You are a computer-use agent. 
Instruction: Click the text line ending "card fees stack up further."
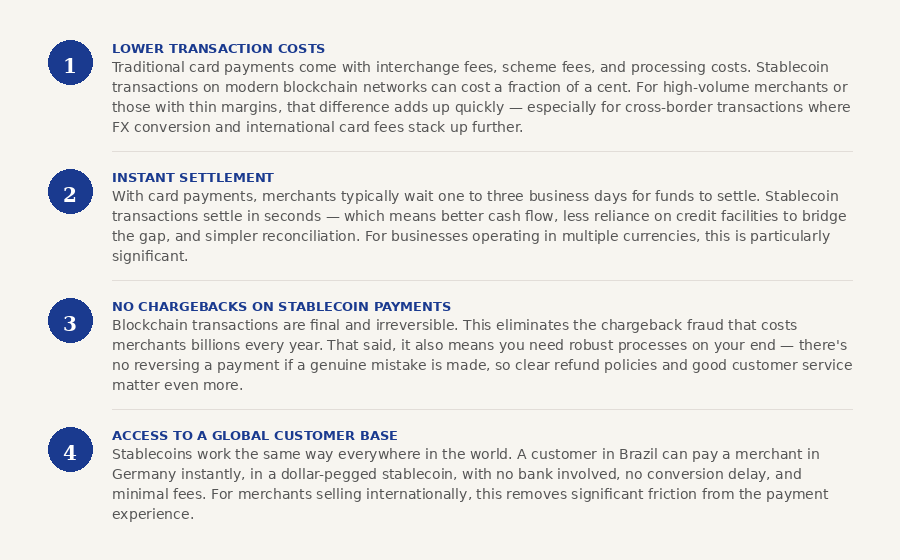pyautogui.click(x=317, y=127)
